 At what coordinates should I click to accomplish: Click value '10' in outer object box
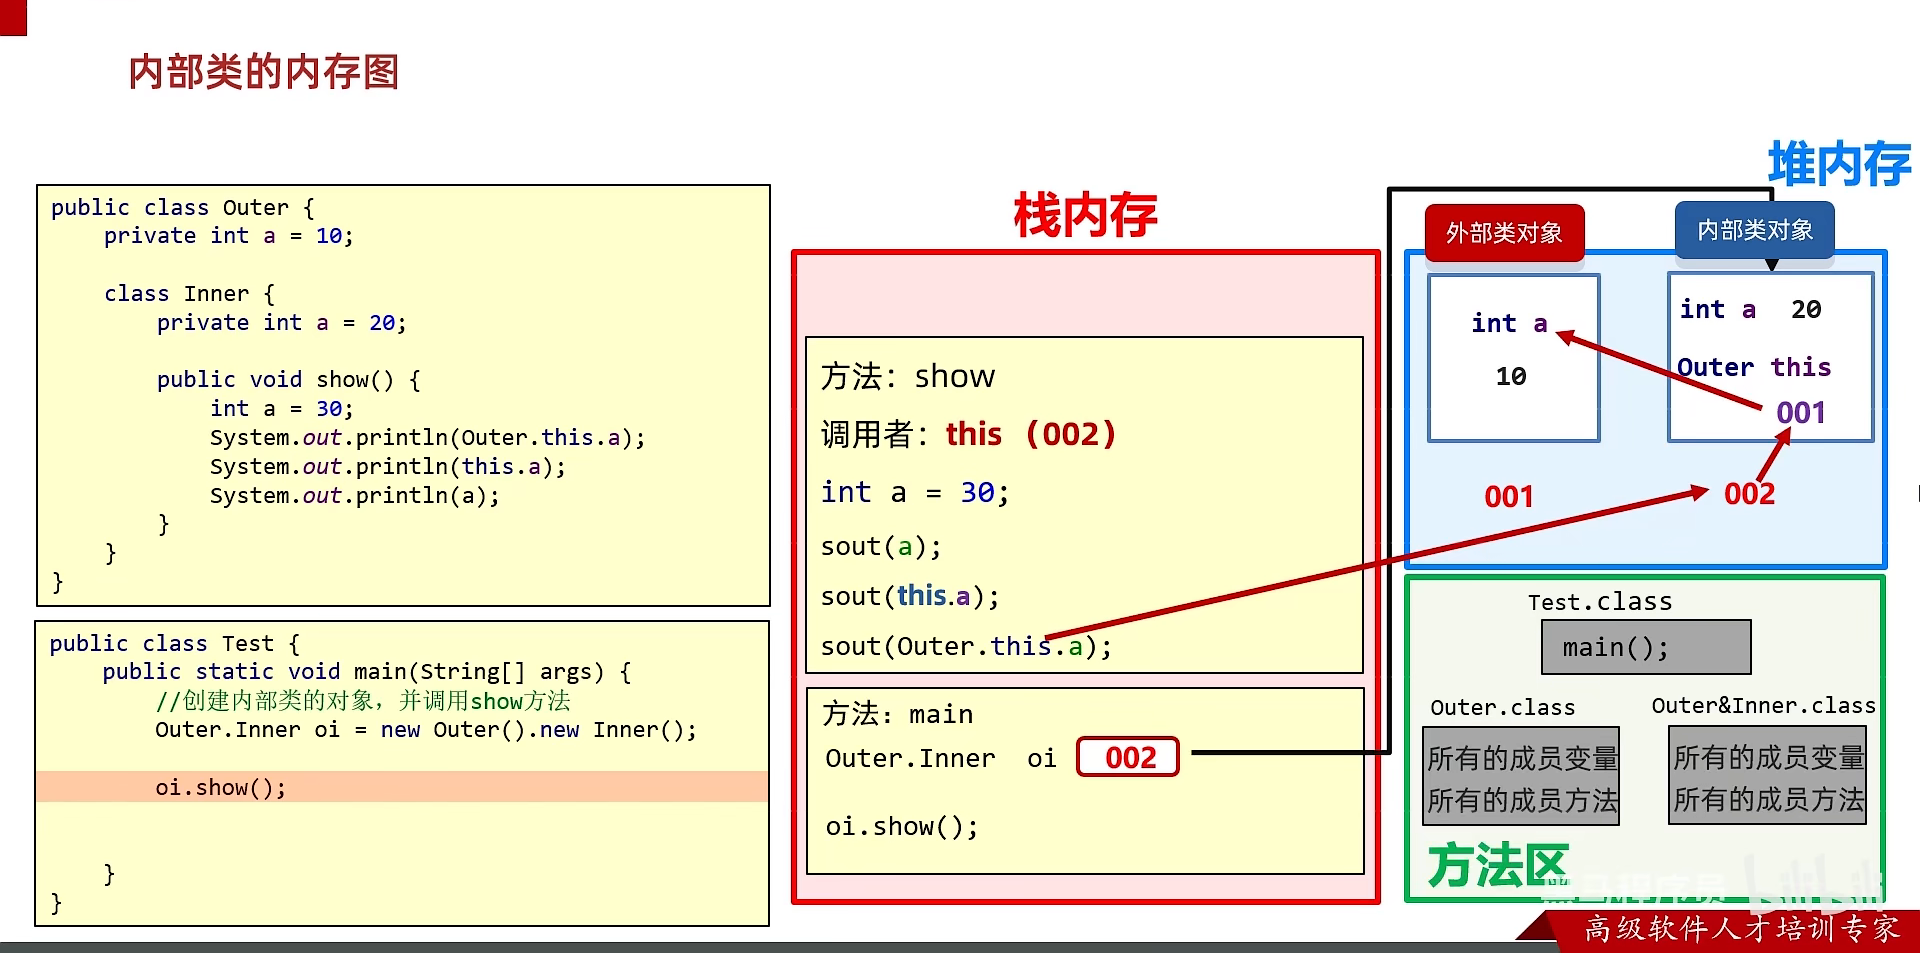[x=1511, y=377]
